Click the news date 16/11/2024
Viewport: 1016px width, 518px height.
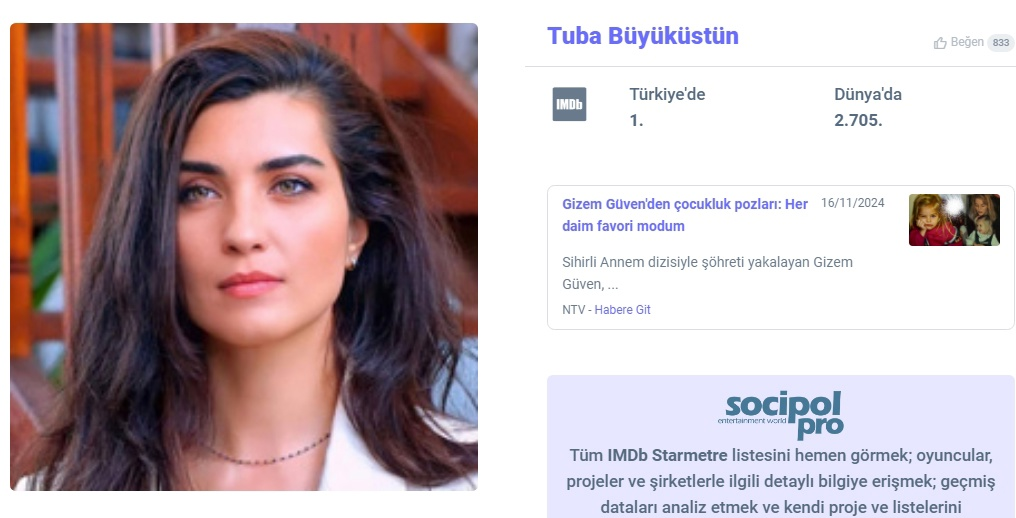tap(852, 203)
